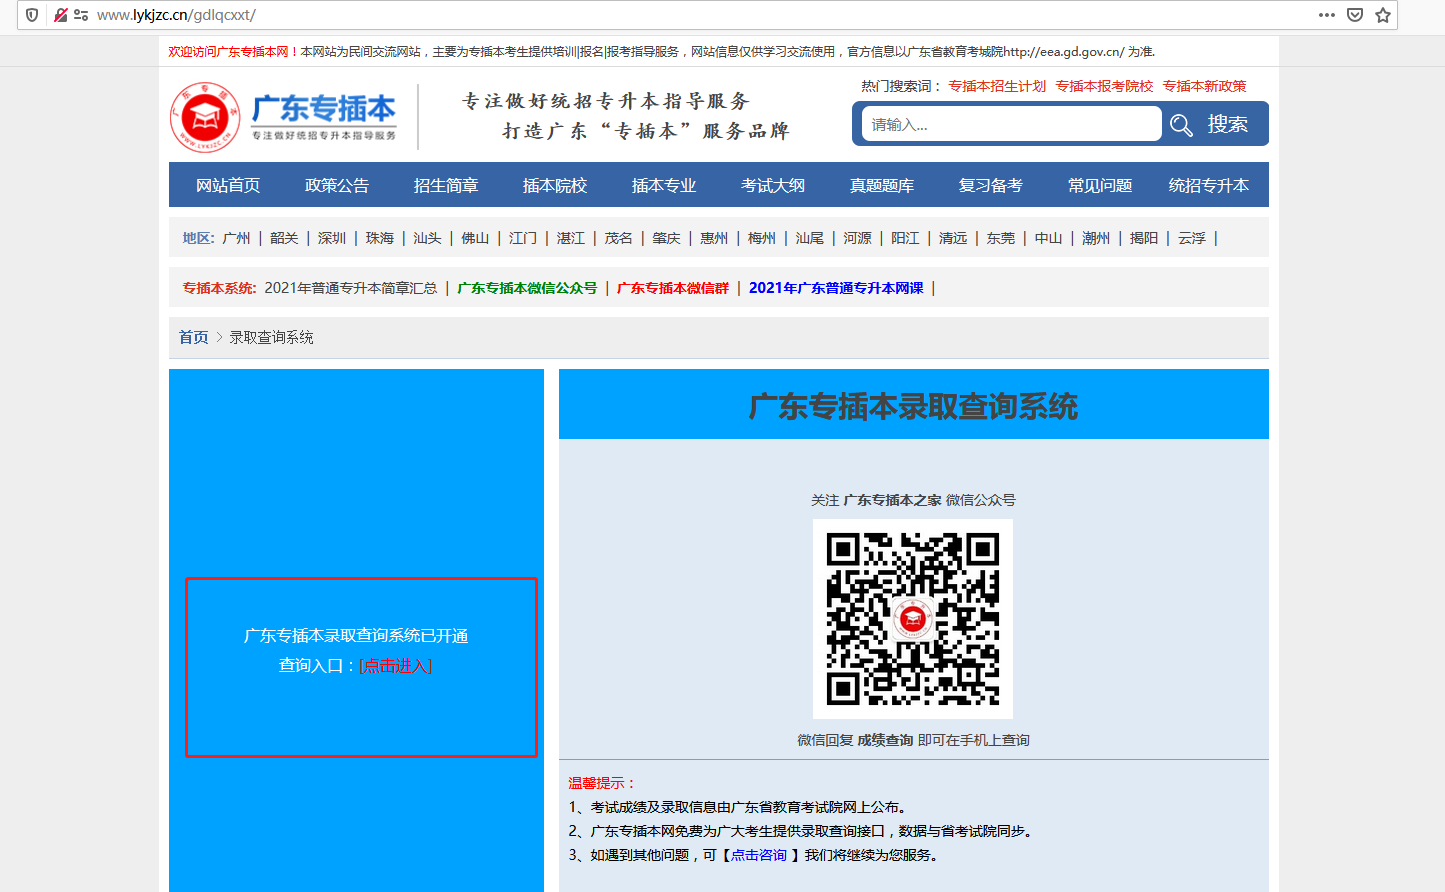
Task: Select region 揭阳
Action: coord(1144,238)
